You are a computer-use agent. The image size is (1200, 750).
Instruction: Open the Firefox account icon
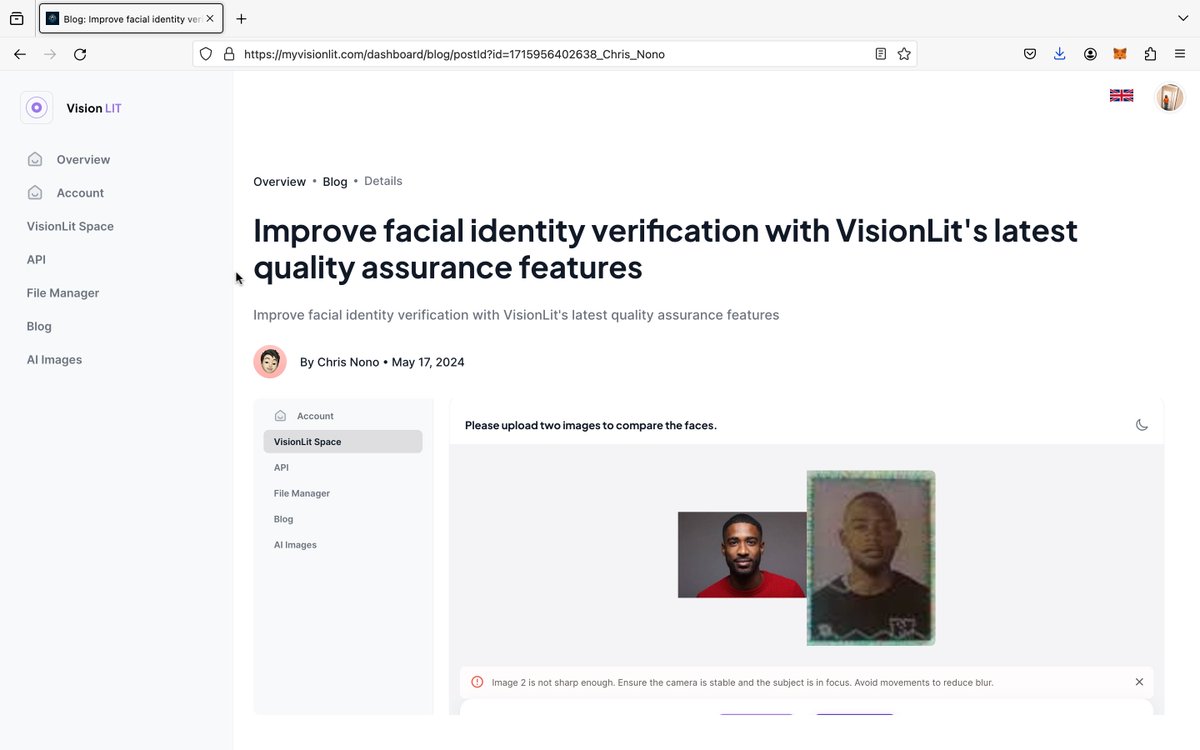pyautogui.click(x=1090, y=54)
